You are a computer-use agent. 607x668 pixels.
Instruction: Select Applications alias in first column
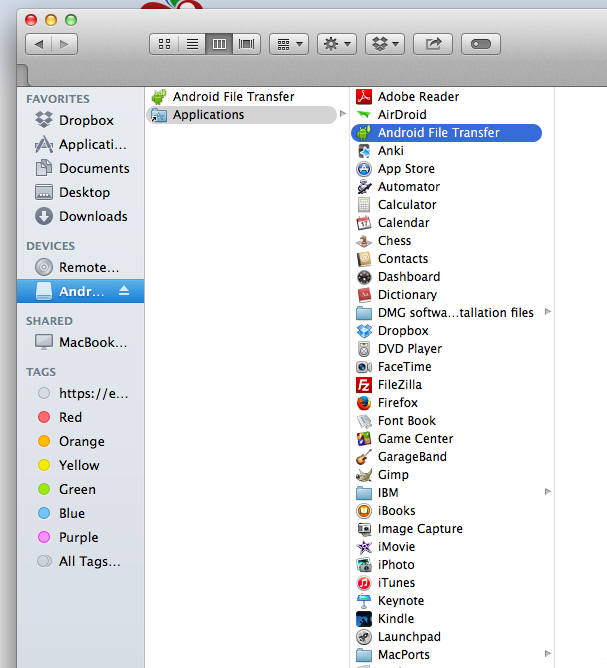(242, 115)
